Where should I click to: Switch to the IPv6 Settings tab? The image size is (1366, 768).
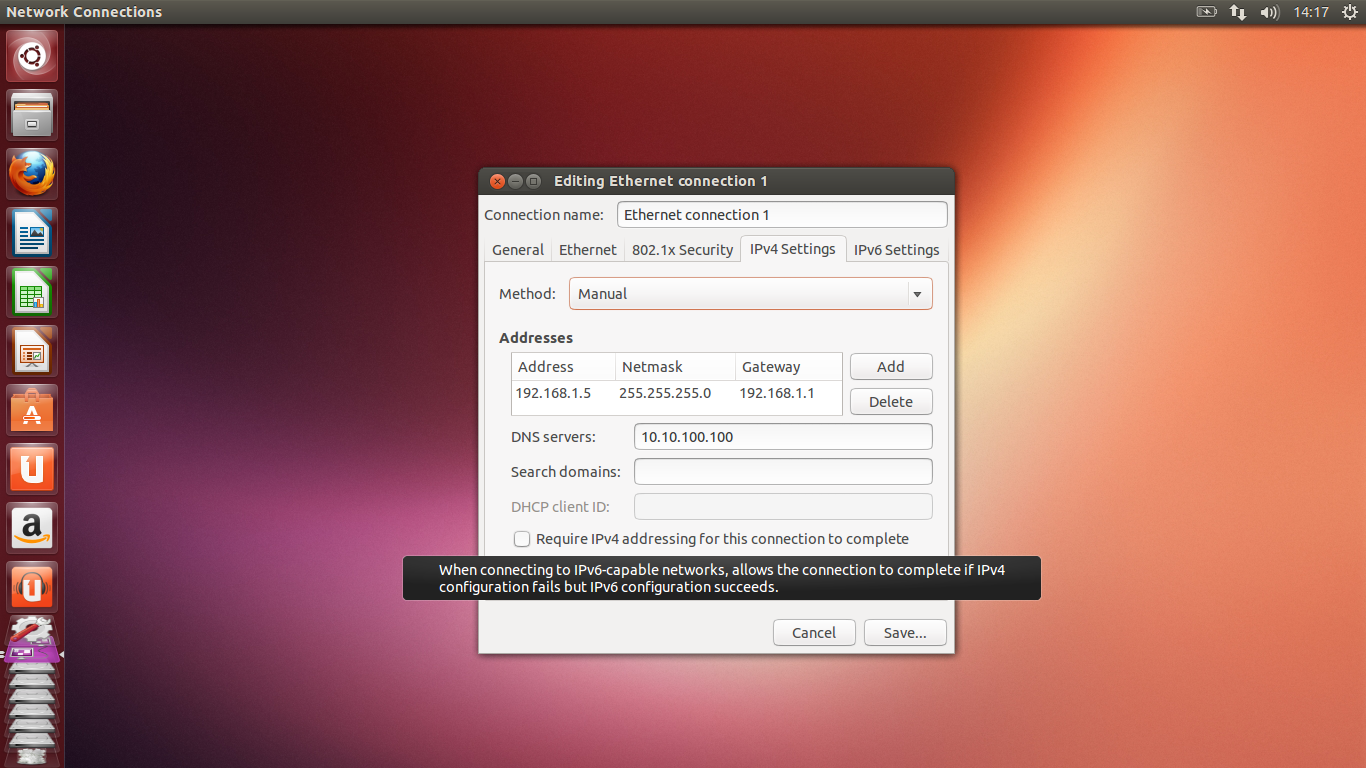click(x=896, y=249)
